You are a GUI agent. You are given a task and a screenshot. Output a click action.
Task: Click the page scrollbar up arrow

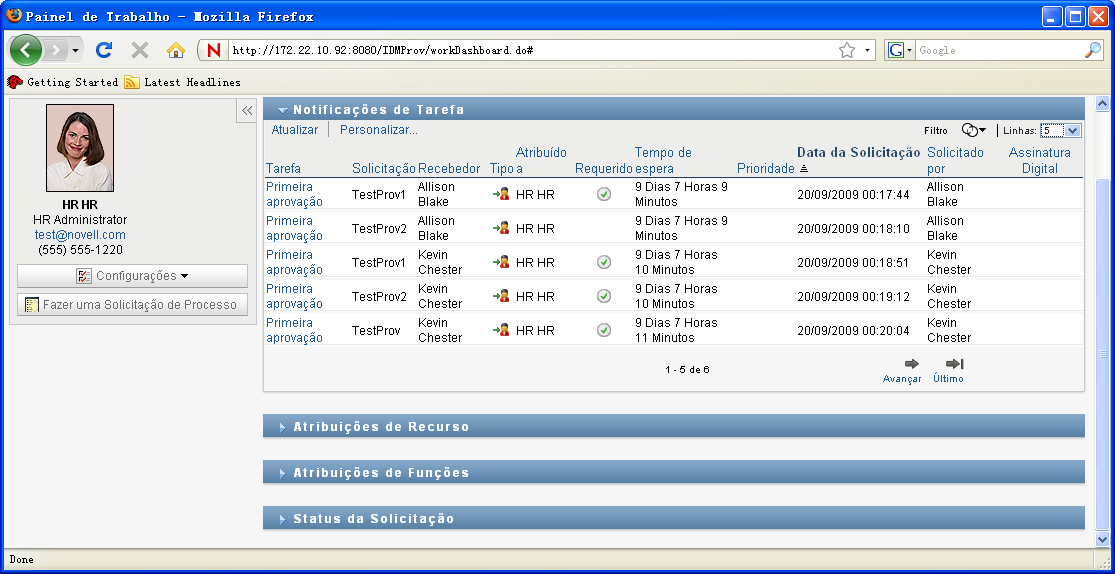coord(1103,105)
